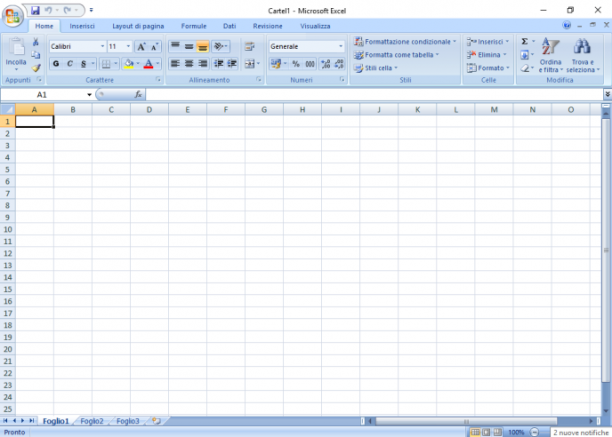
Task: Open Trova e seleziona binoculars tool
Action: tap(582, 55)
